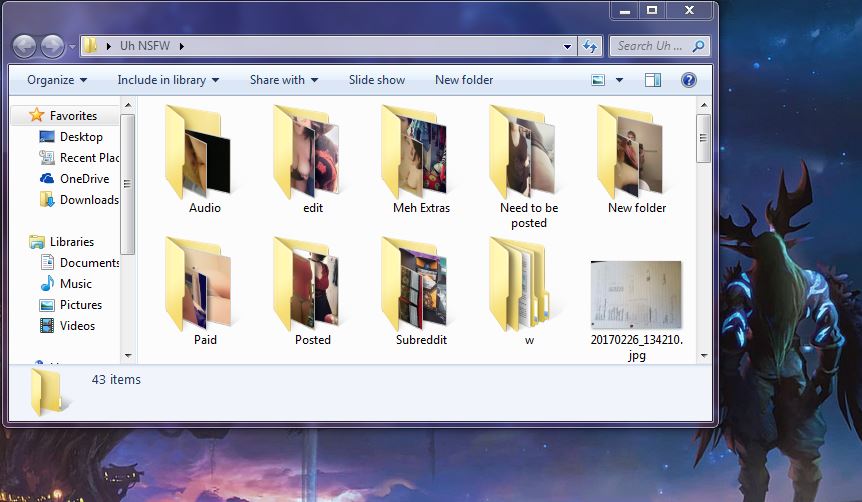862x502 pixels.
Task: Expand the arrow after Uh NSFW breadcrumb
Action: pos(181,46)
